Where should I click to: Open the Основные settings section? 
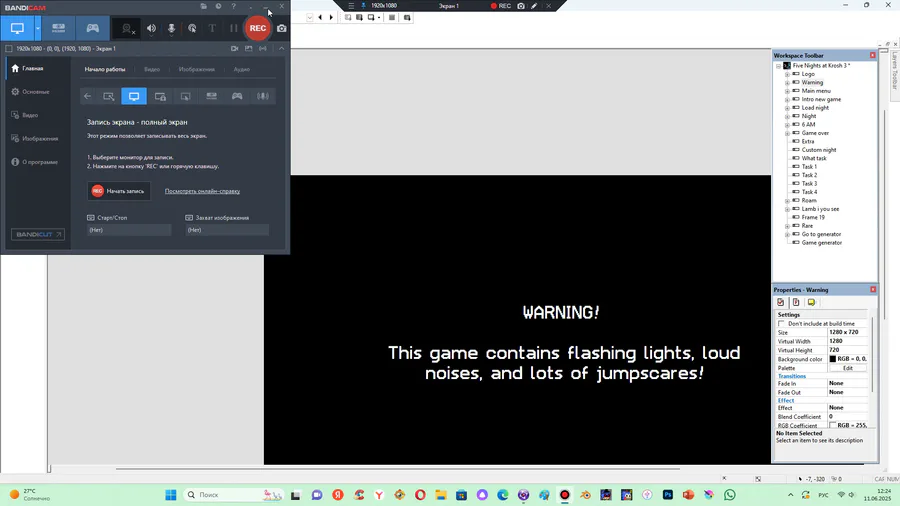(36, 92)
